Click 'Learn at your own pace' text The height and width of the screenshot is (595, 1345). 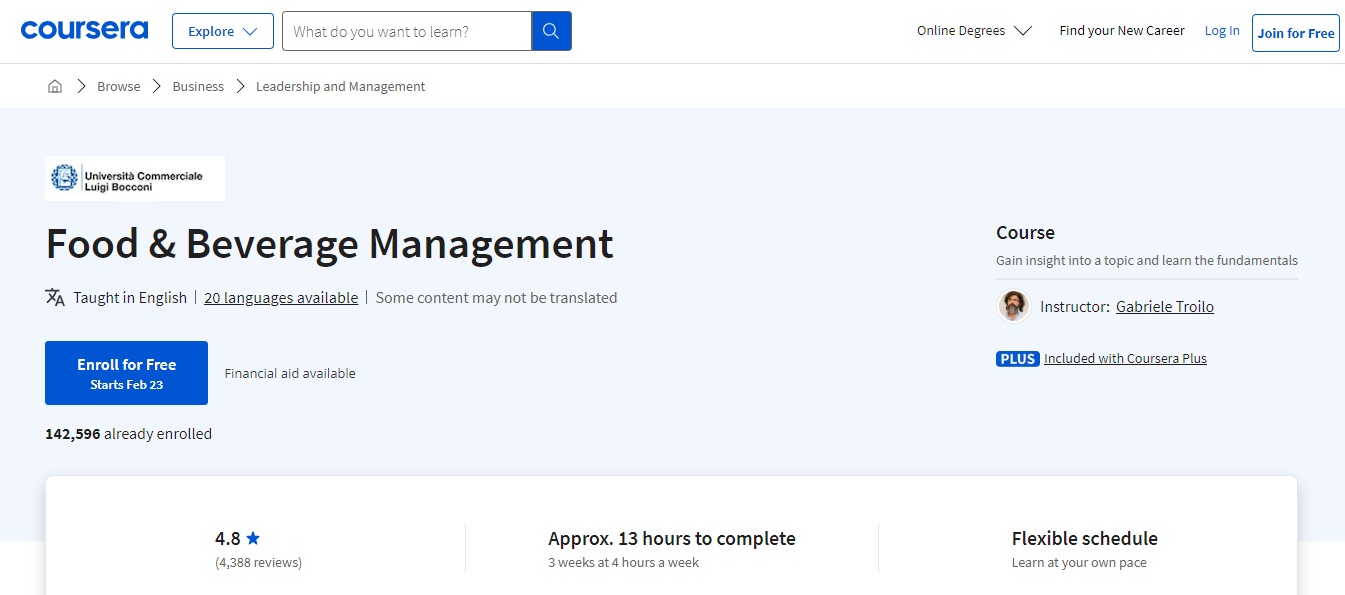pos(1079,562)
